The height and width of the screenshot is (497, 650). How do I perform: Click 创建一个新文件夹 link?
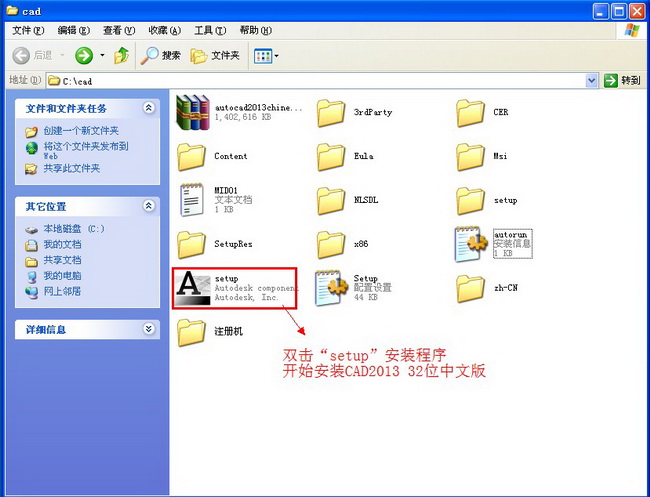coord(81,131)
